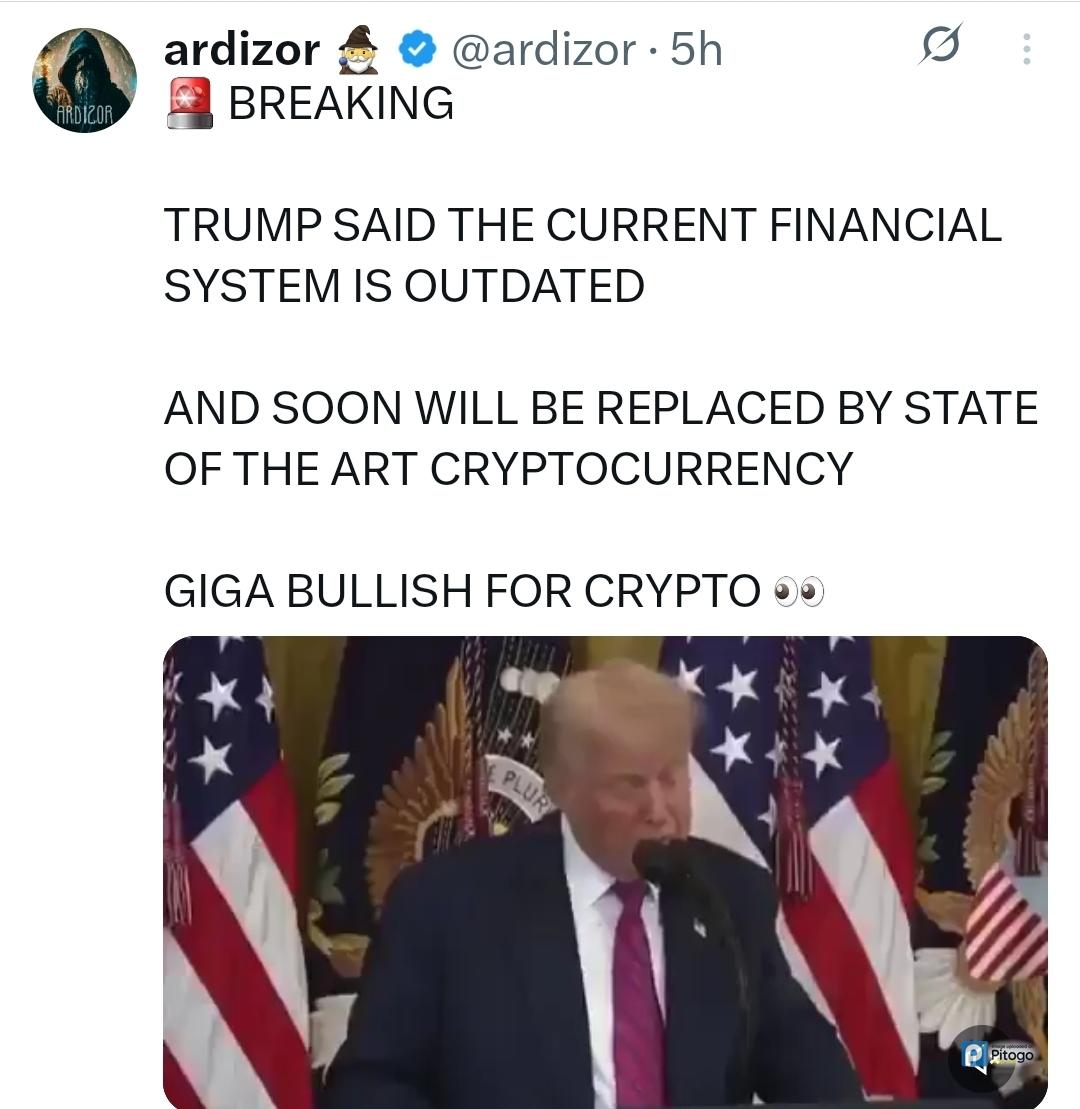Select the REPLACED BY STATE OF THE ART paragraph
The image size is (1080, 1109).
click(601, 439)
